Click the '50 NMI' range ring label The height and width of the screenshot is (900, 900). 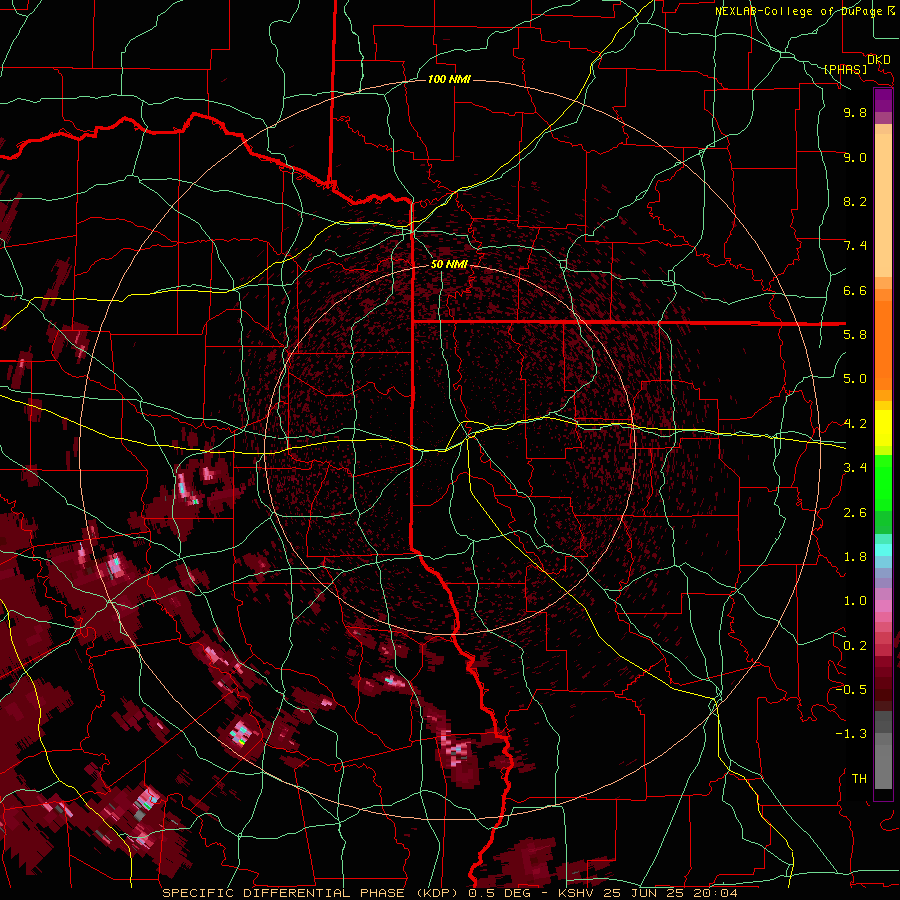point(449,264)
